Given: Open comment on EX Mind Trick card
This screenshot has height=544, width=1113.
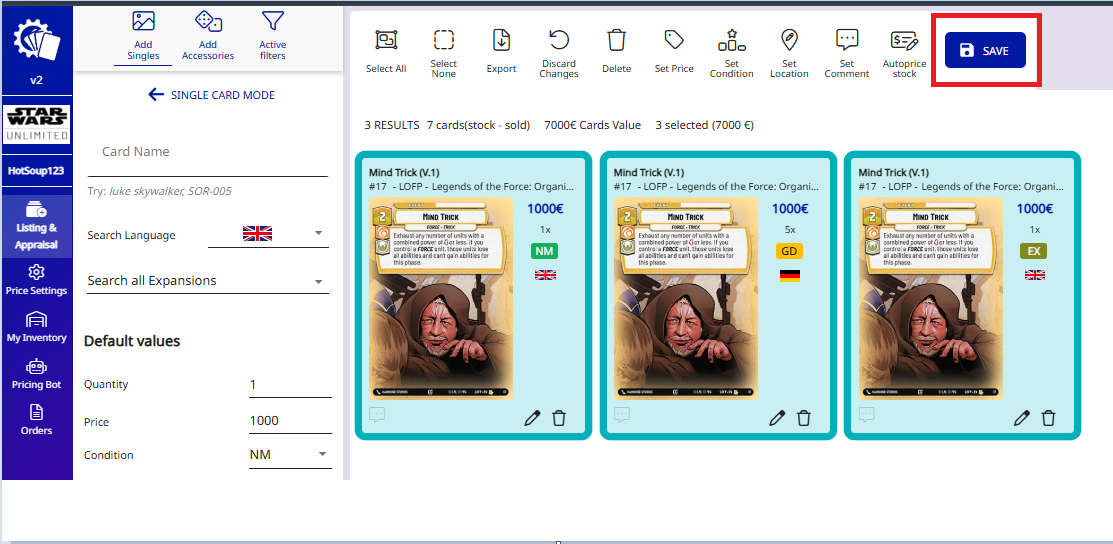Looking at the screenshot, I should click(x=867, y=415).
